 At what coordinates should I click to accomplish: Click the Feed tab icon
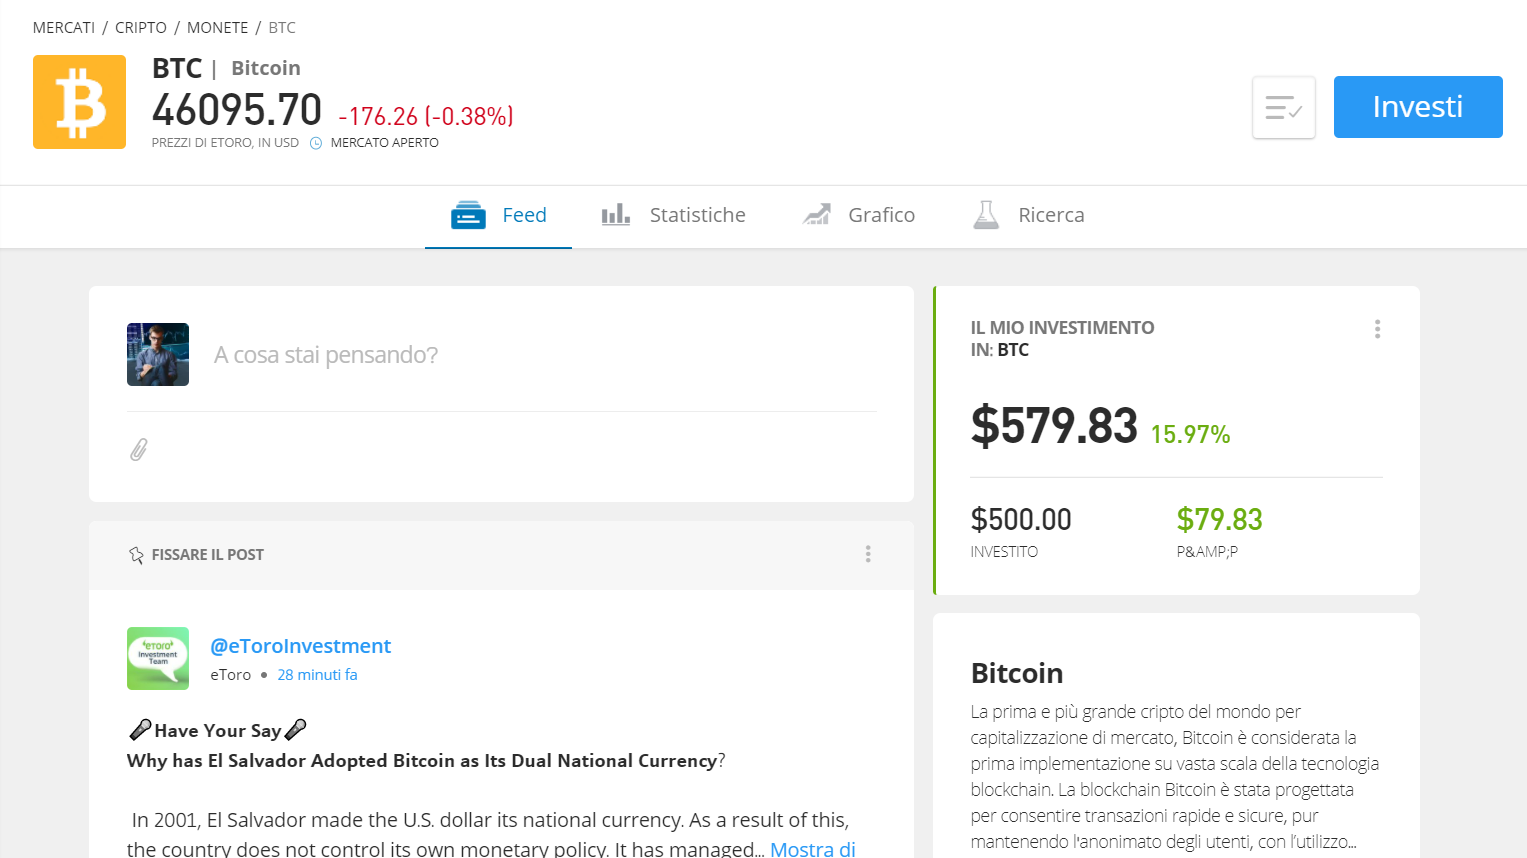pyautogui.click(x=468, y=215)
